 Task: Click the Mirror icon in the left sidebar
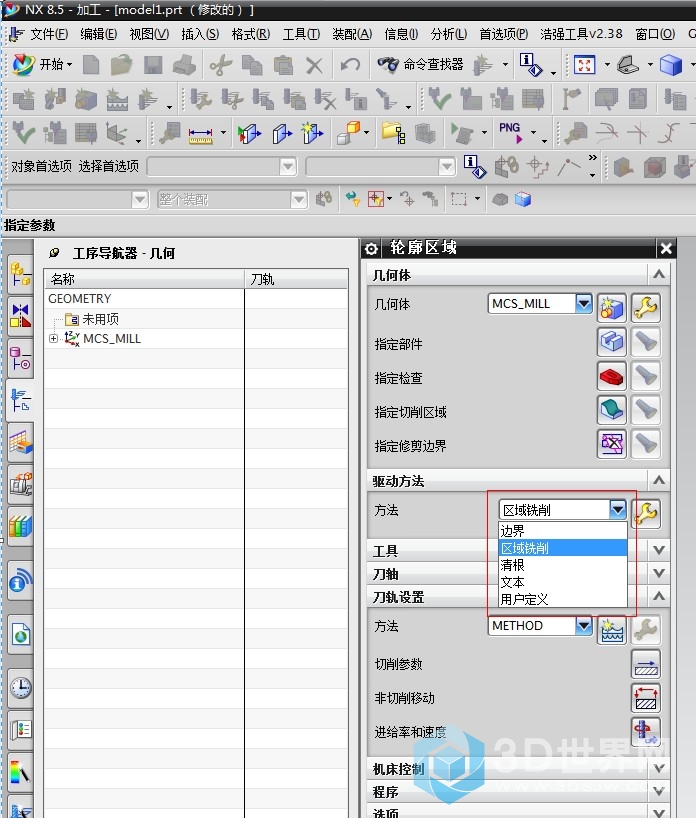[x=20, y=316]
